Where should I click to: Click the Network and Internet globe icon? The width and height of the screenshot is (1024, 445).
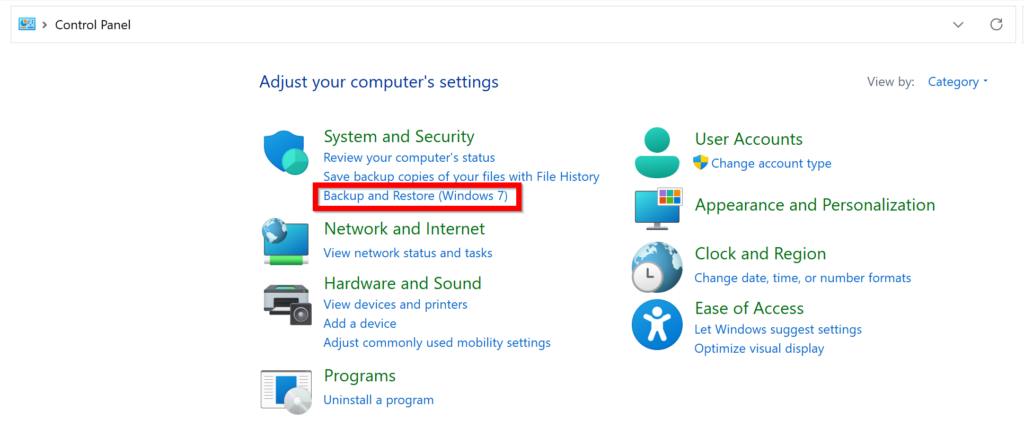click(x=286, y=241)
